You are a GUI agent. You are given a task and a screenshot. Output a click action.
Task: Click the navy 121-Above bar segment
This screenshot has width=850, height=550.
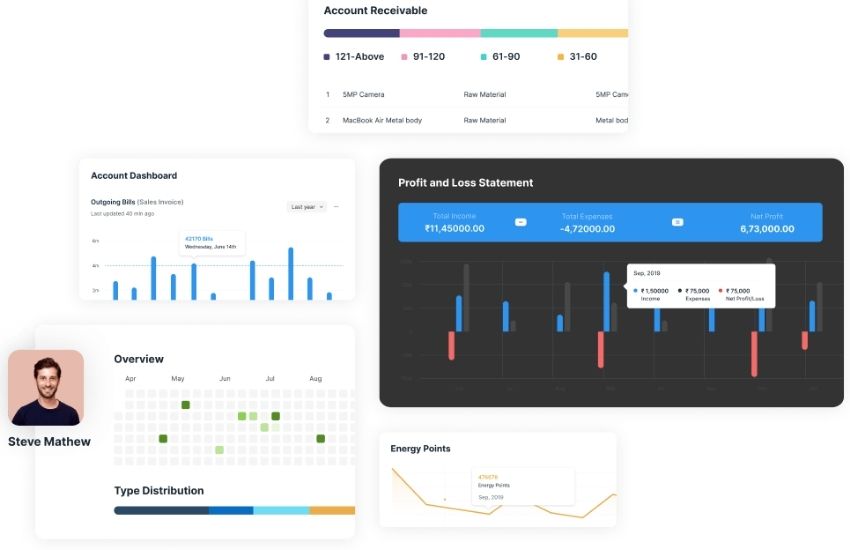coord(362,33)
